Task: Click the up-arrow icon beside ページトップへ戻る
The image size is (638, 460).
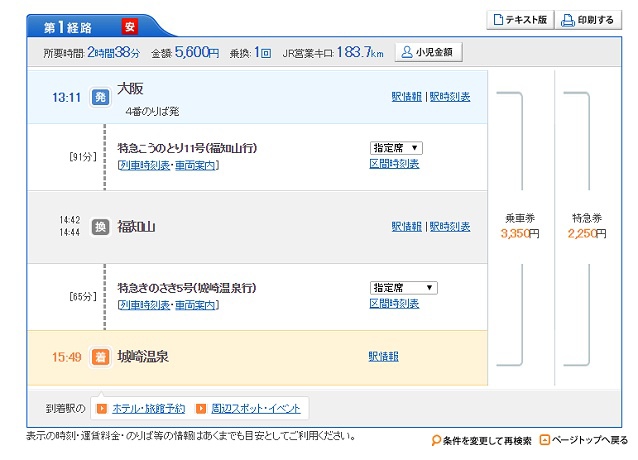Action: click(544, 440)
